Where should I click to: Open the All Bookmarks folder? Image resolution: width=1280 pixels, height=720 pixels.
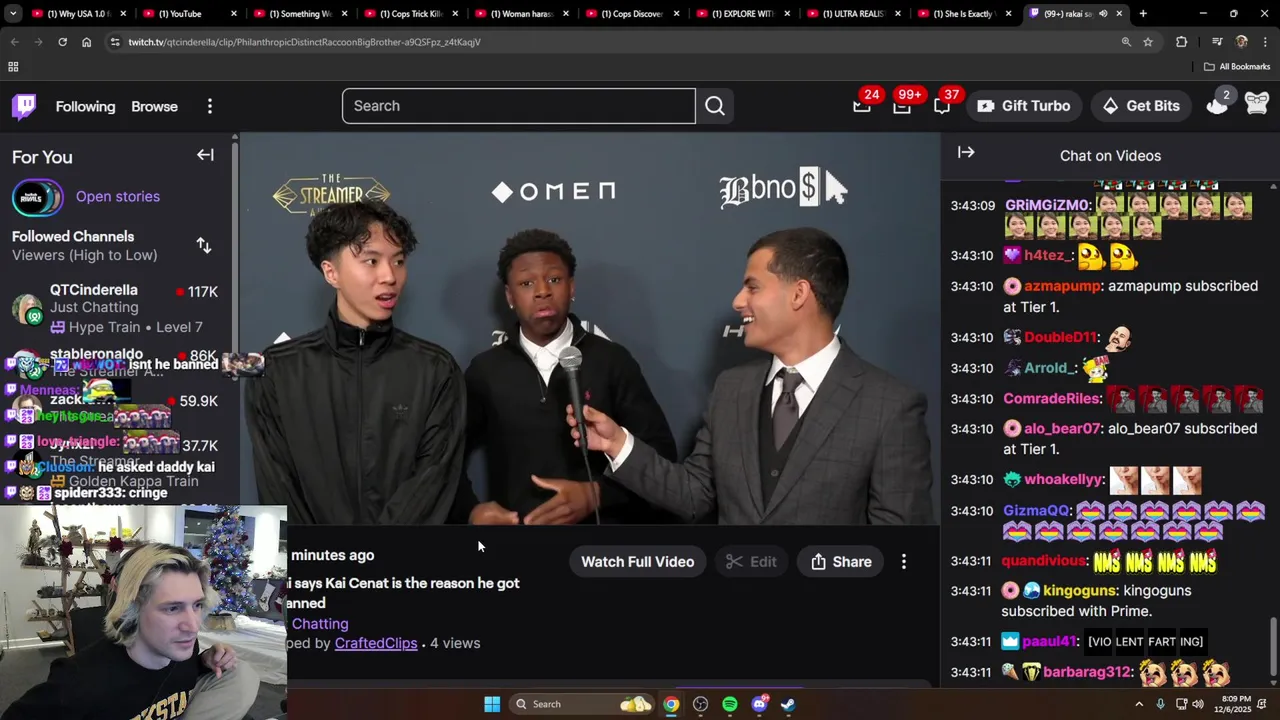point(1237,67)
